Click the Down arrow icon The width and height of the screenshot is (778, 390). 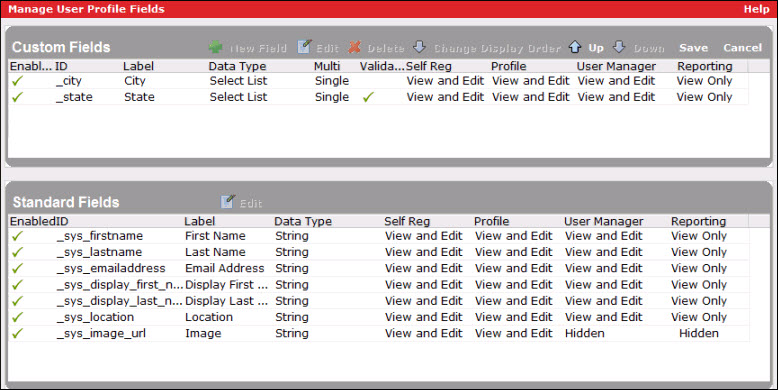[619, 47]
